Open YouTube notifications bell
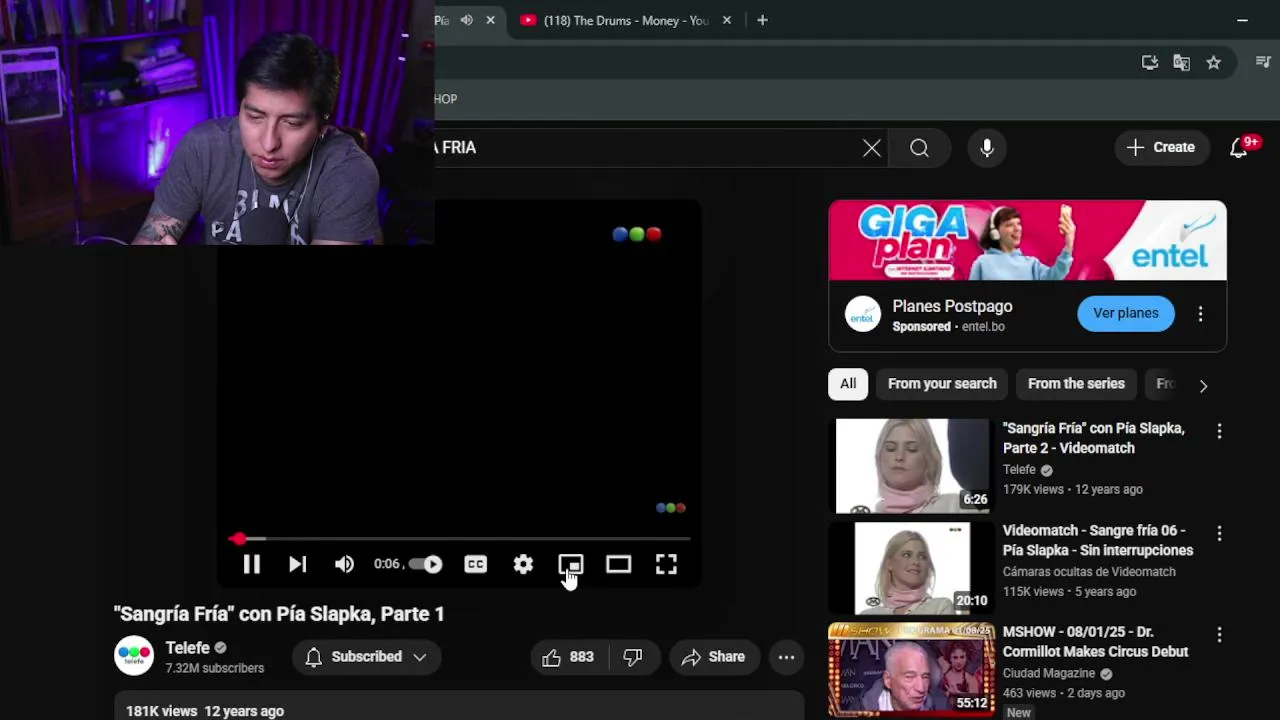 point(1239,148)
